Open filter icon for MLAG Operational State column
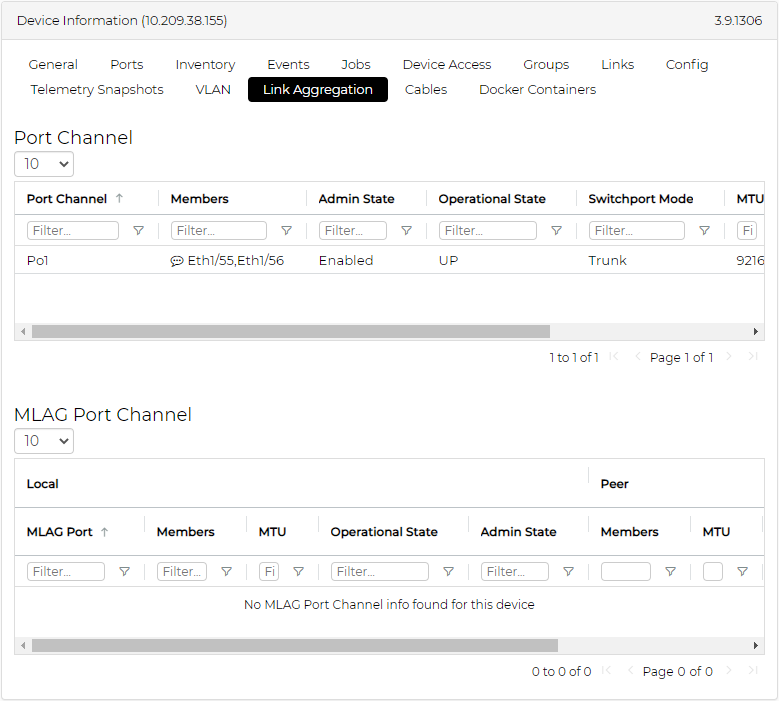This screenshot has height=701, width=779. click(x=448, y=572)
